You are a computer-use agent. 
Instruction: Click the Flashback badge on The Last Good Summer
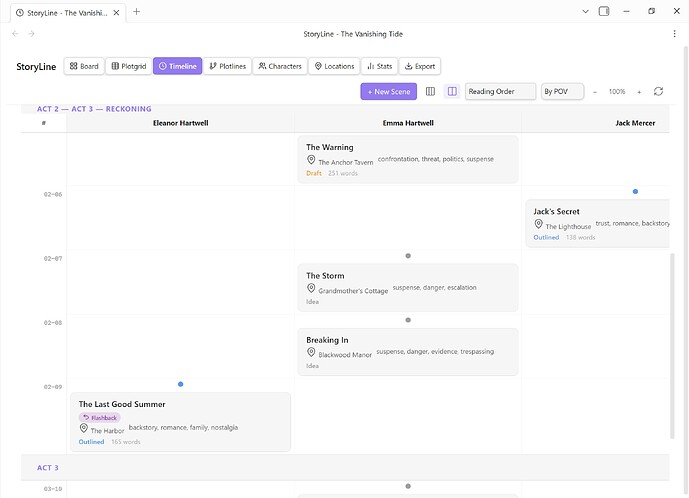[x=100, y=417]
